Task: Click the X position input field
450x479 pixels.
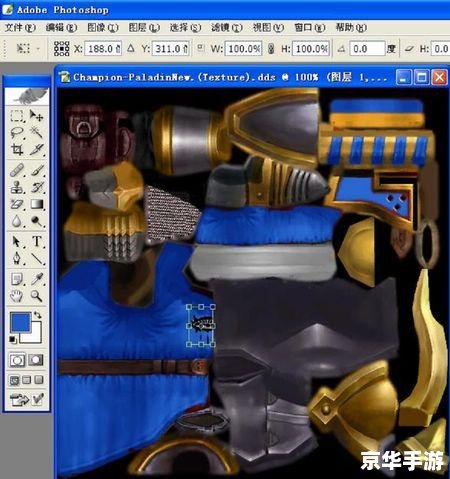Action: pos(103,49)
